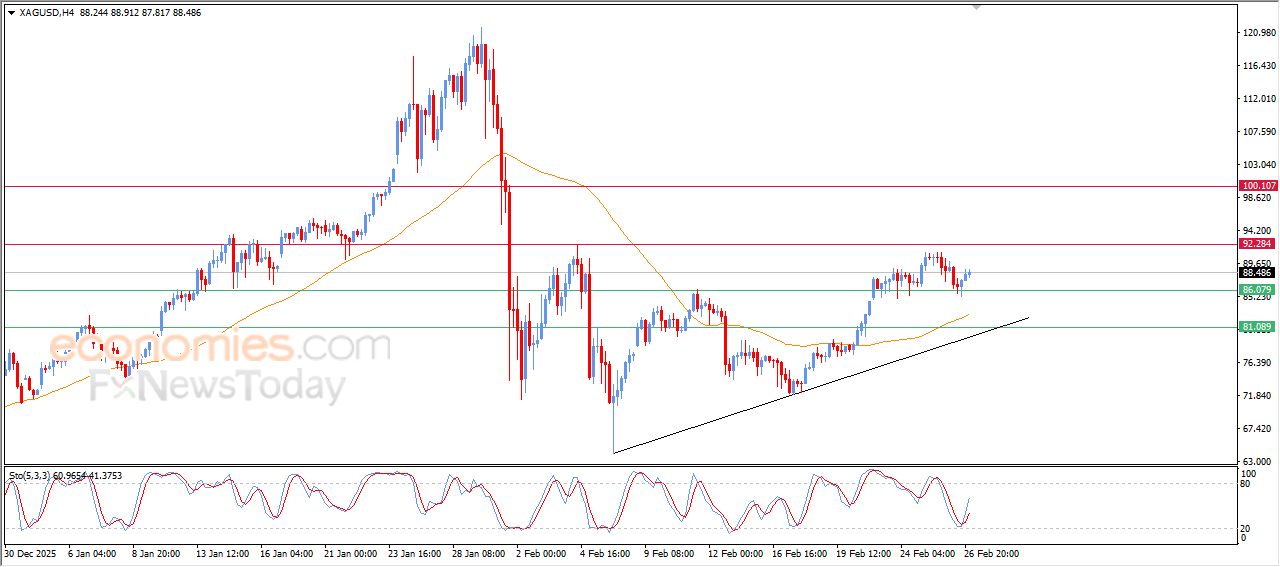Image resolution: width=1280 pixels, height=567 pixels.
Task: Click the black 88.486 current price label
Action: [x=1257, y=272]
